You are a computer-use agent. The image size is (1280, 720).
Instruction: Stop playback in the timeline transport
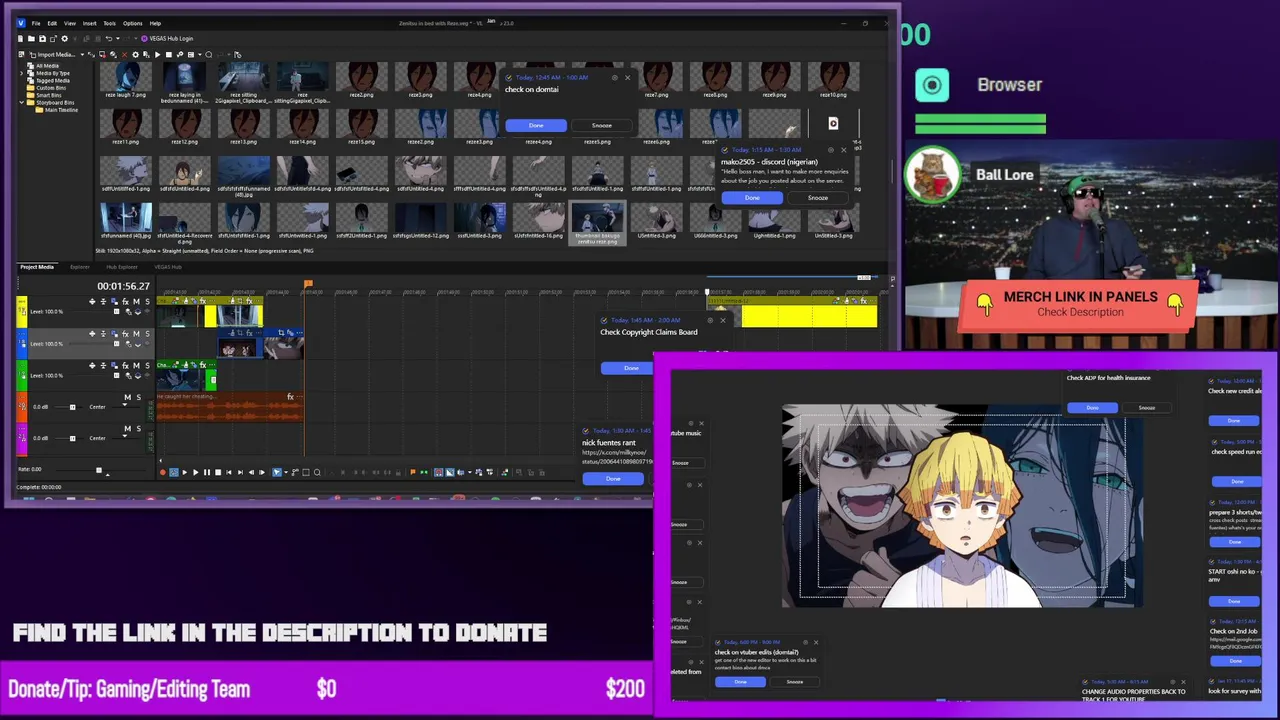pos(218,472)
